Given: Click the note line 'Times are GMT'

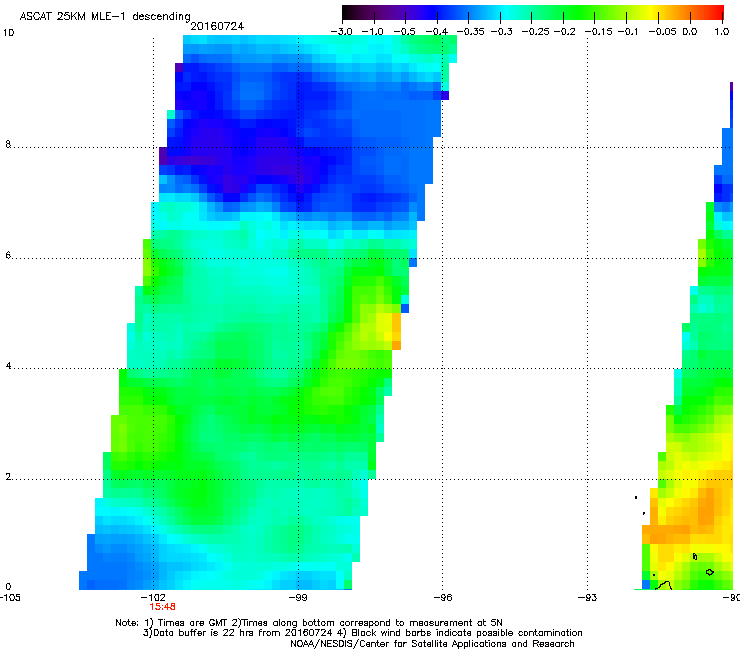Looking at the screenshot, I should point(192,623).
